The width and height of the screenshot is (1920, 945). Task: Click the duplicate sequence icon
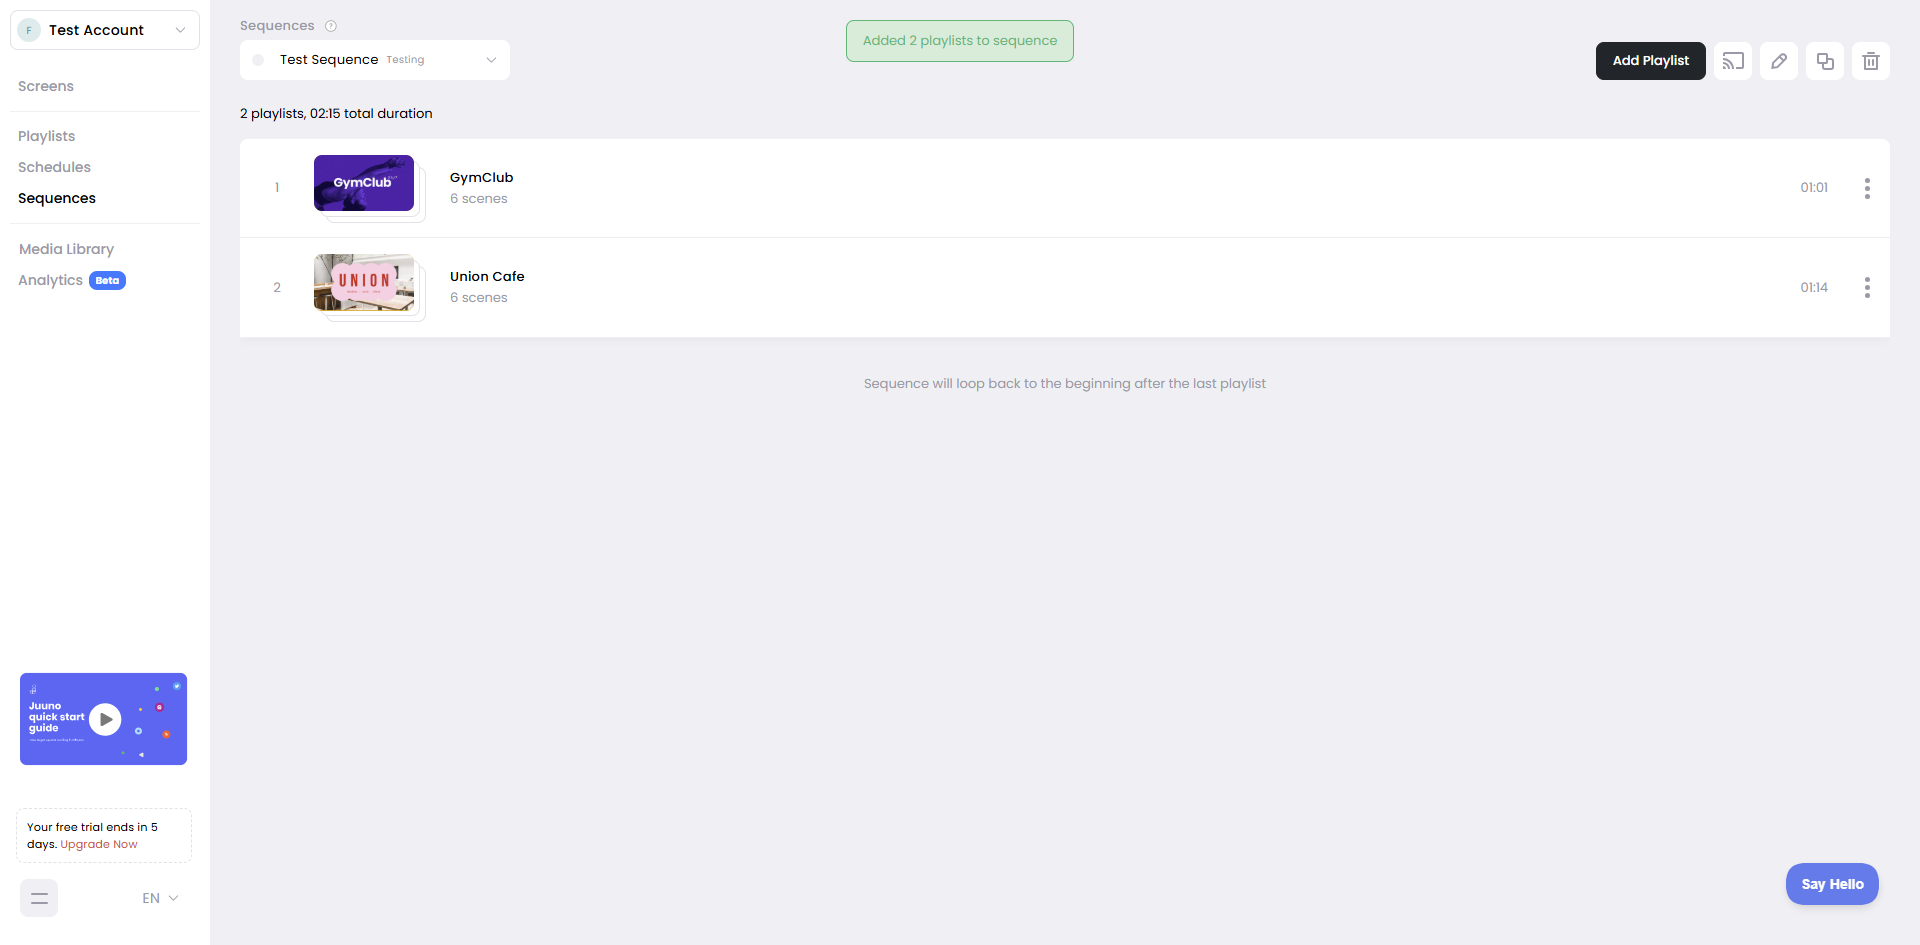(1824, 61)
